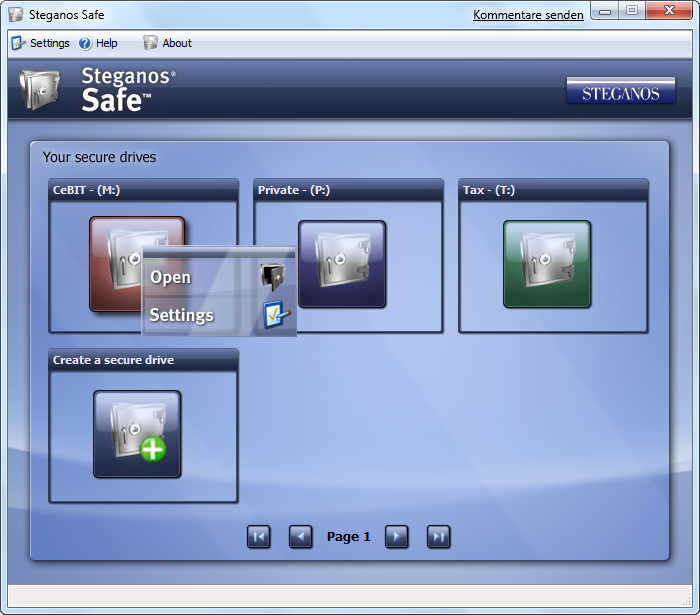Click the Kommentare senden link
This screenshot has width=700, height=615.
click(528, 15)
